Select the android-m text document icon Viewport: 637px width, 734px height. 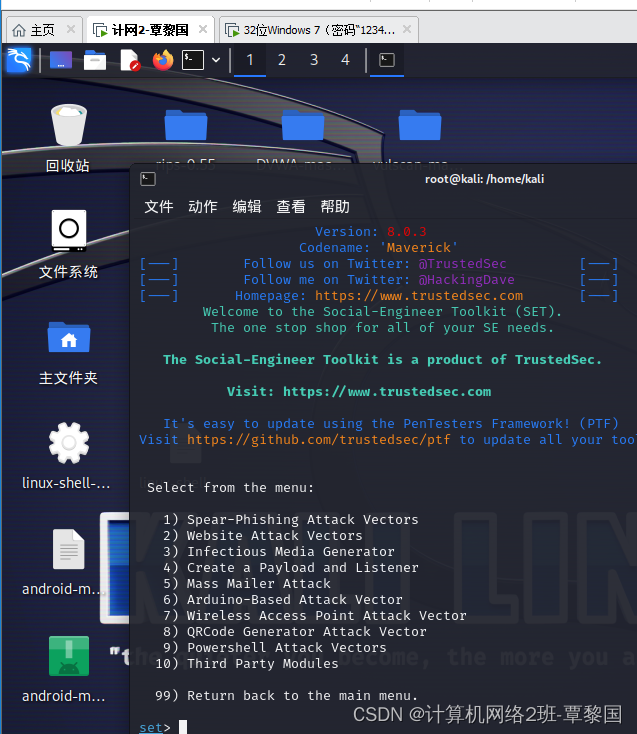click(68, 562)
